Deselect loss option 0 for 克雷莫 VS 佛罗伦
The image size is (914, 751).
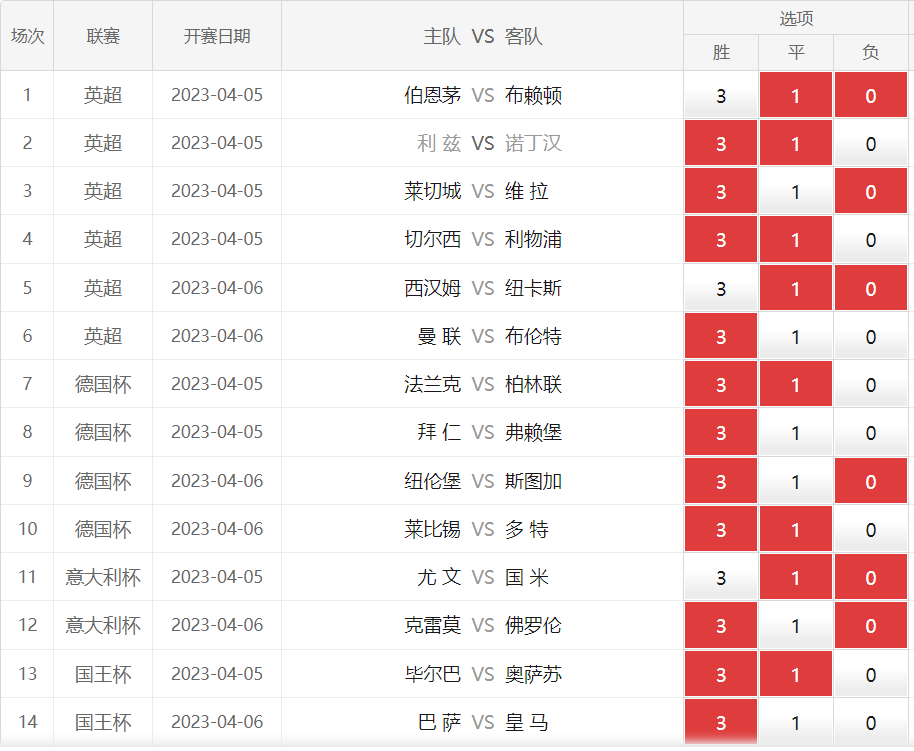click(871, 625)
